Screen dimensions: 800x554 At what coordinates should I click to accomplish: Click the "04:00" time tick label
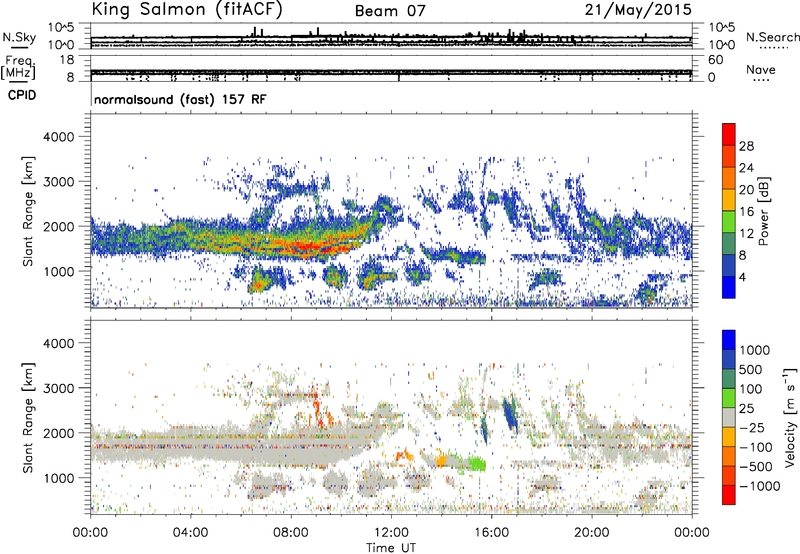pyautogui.click(x=190, y=533)
